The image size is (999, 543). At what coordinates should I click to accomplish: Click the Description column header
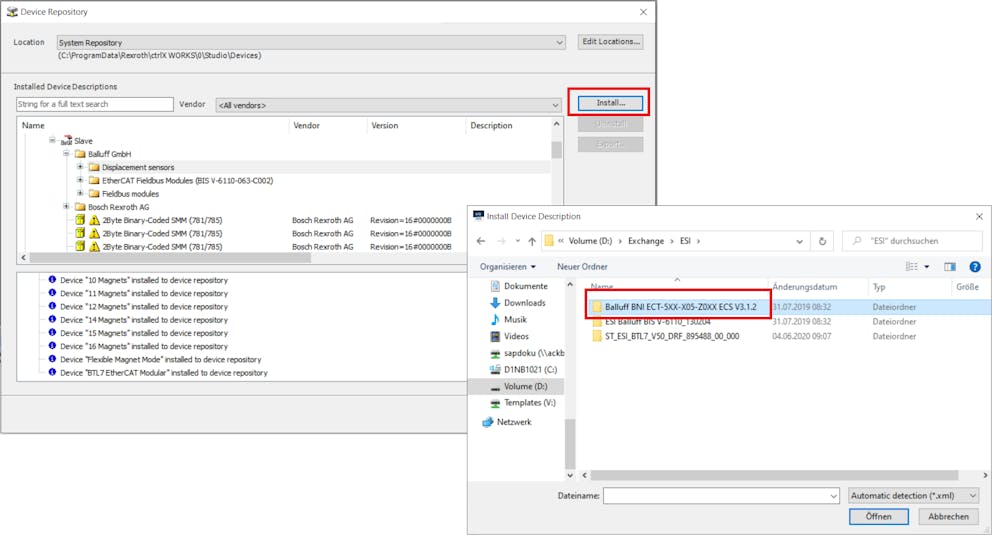click(491, 126)
